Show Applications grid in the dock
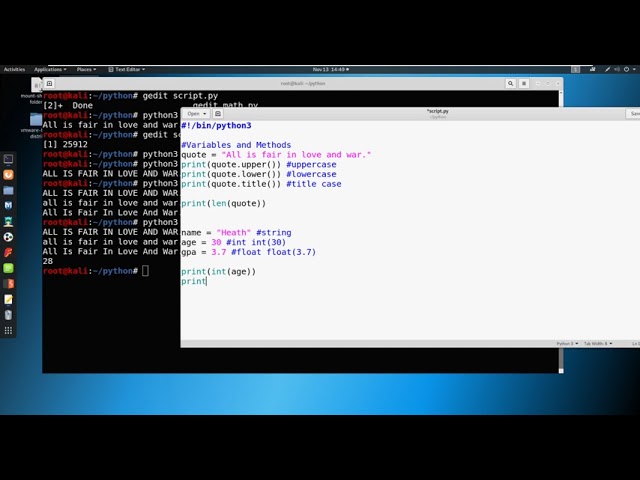The width and height of the screenshot is (640, 480). (8, 330)
